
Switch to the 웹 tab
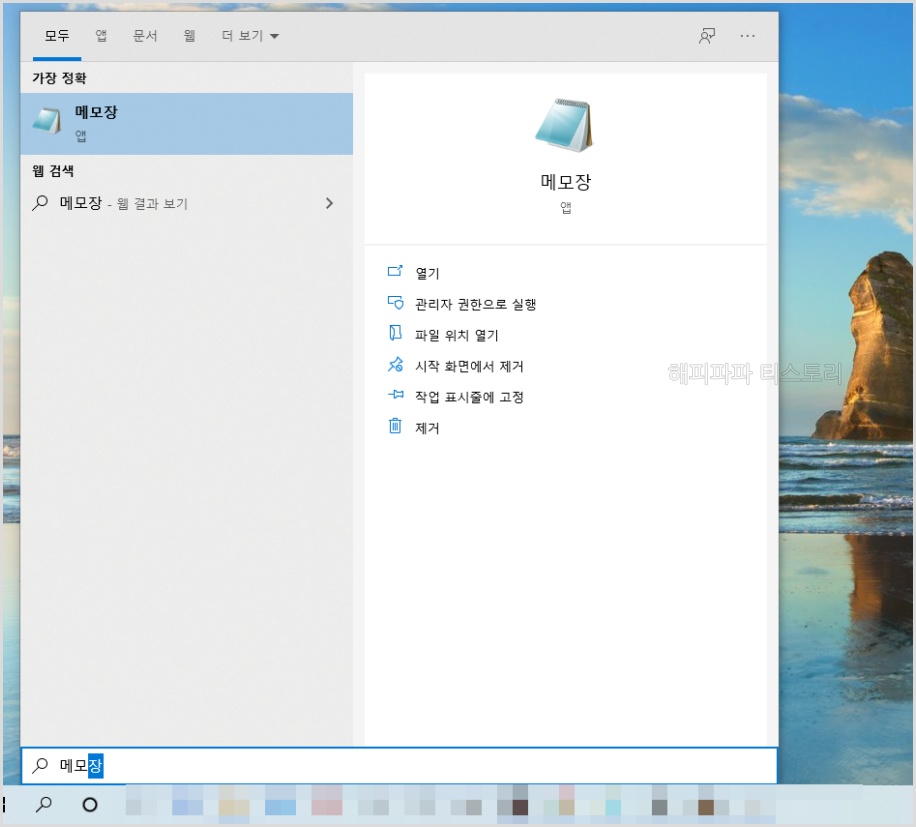[189, 36]
